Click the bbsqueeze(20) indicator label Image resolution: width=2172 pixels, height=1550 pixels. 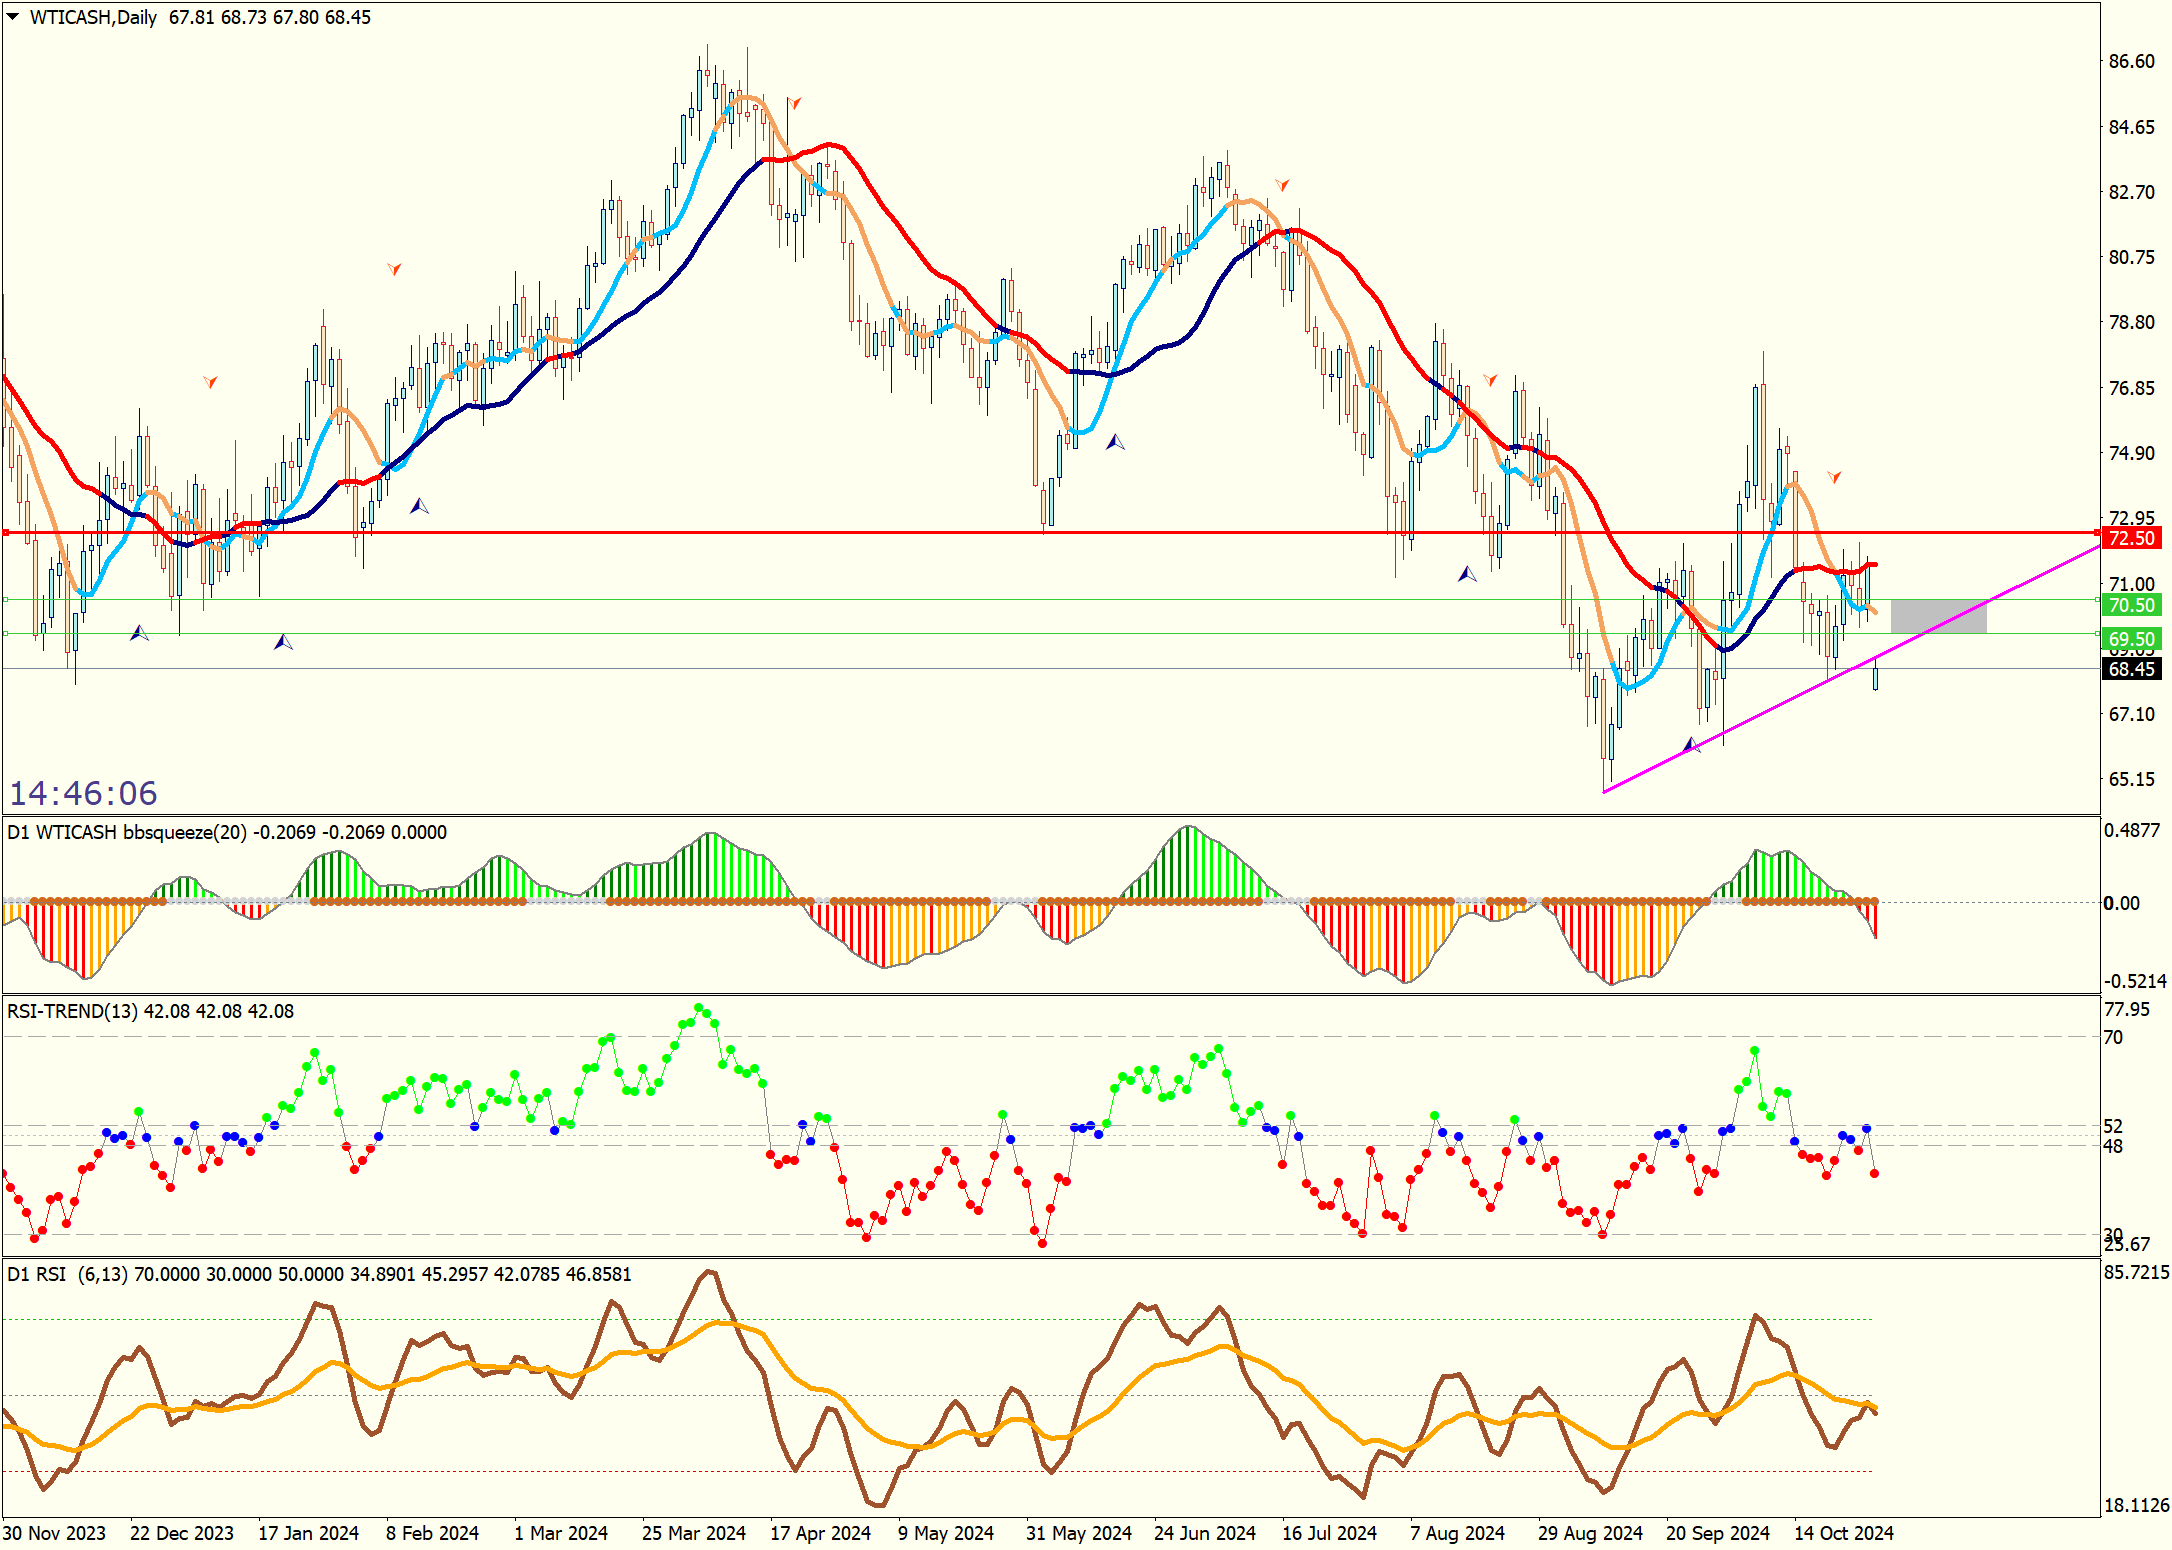[184, 832]
